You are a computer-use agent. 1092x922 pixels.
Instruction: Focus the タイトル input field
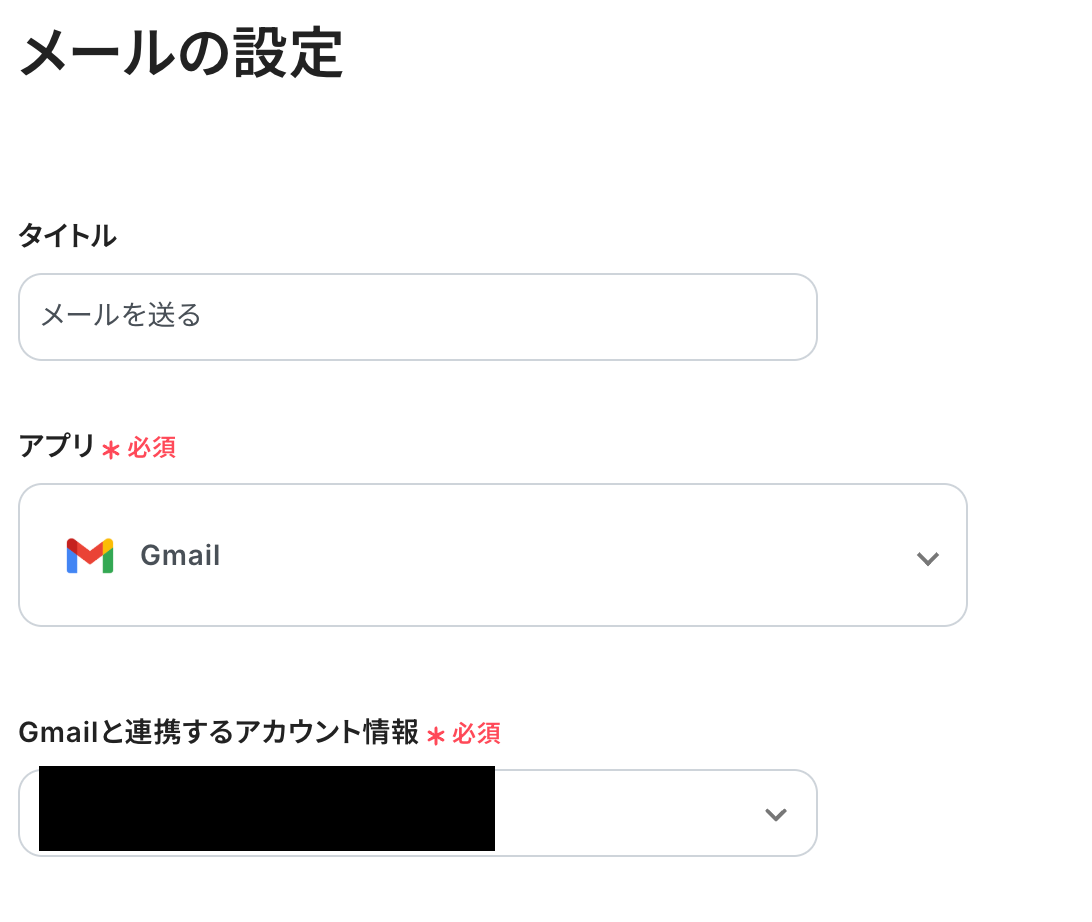417,317
